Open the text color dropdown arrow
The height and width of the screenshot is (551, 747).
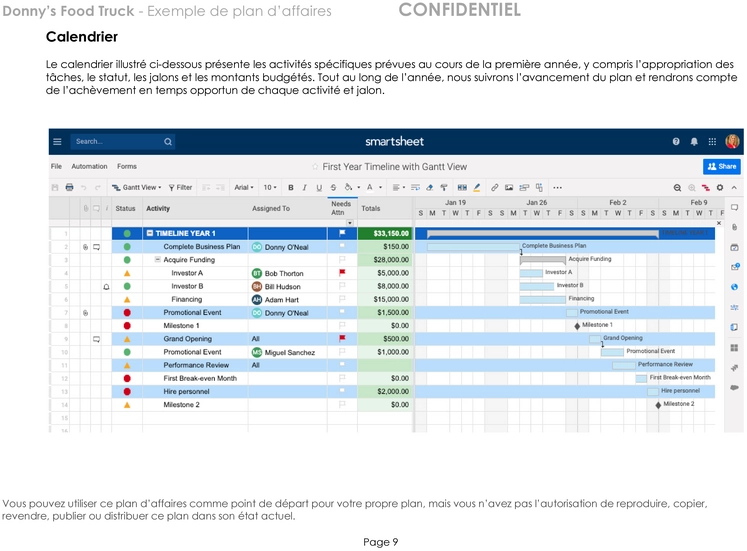380,188
